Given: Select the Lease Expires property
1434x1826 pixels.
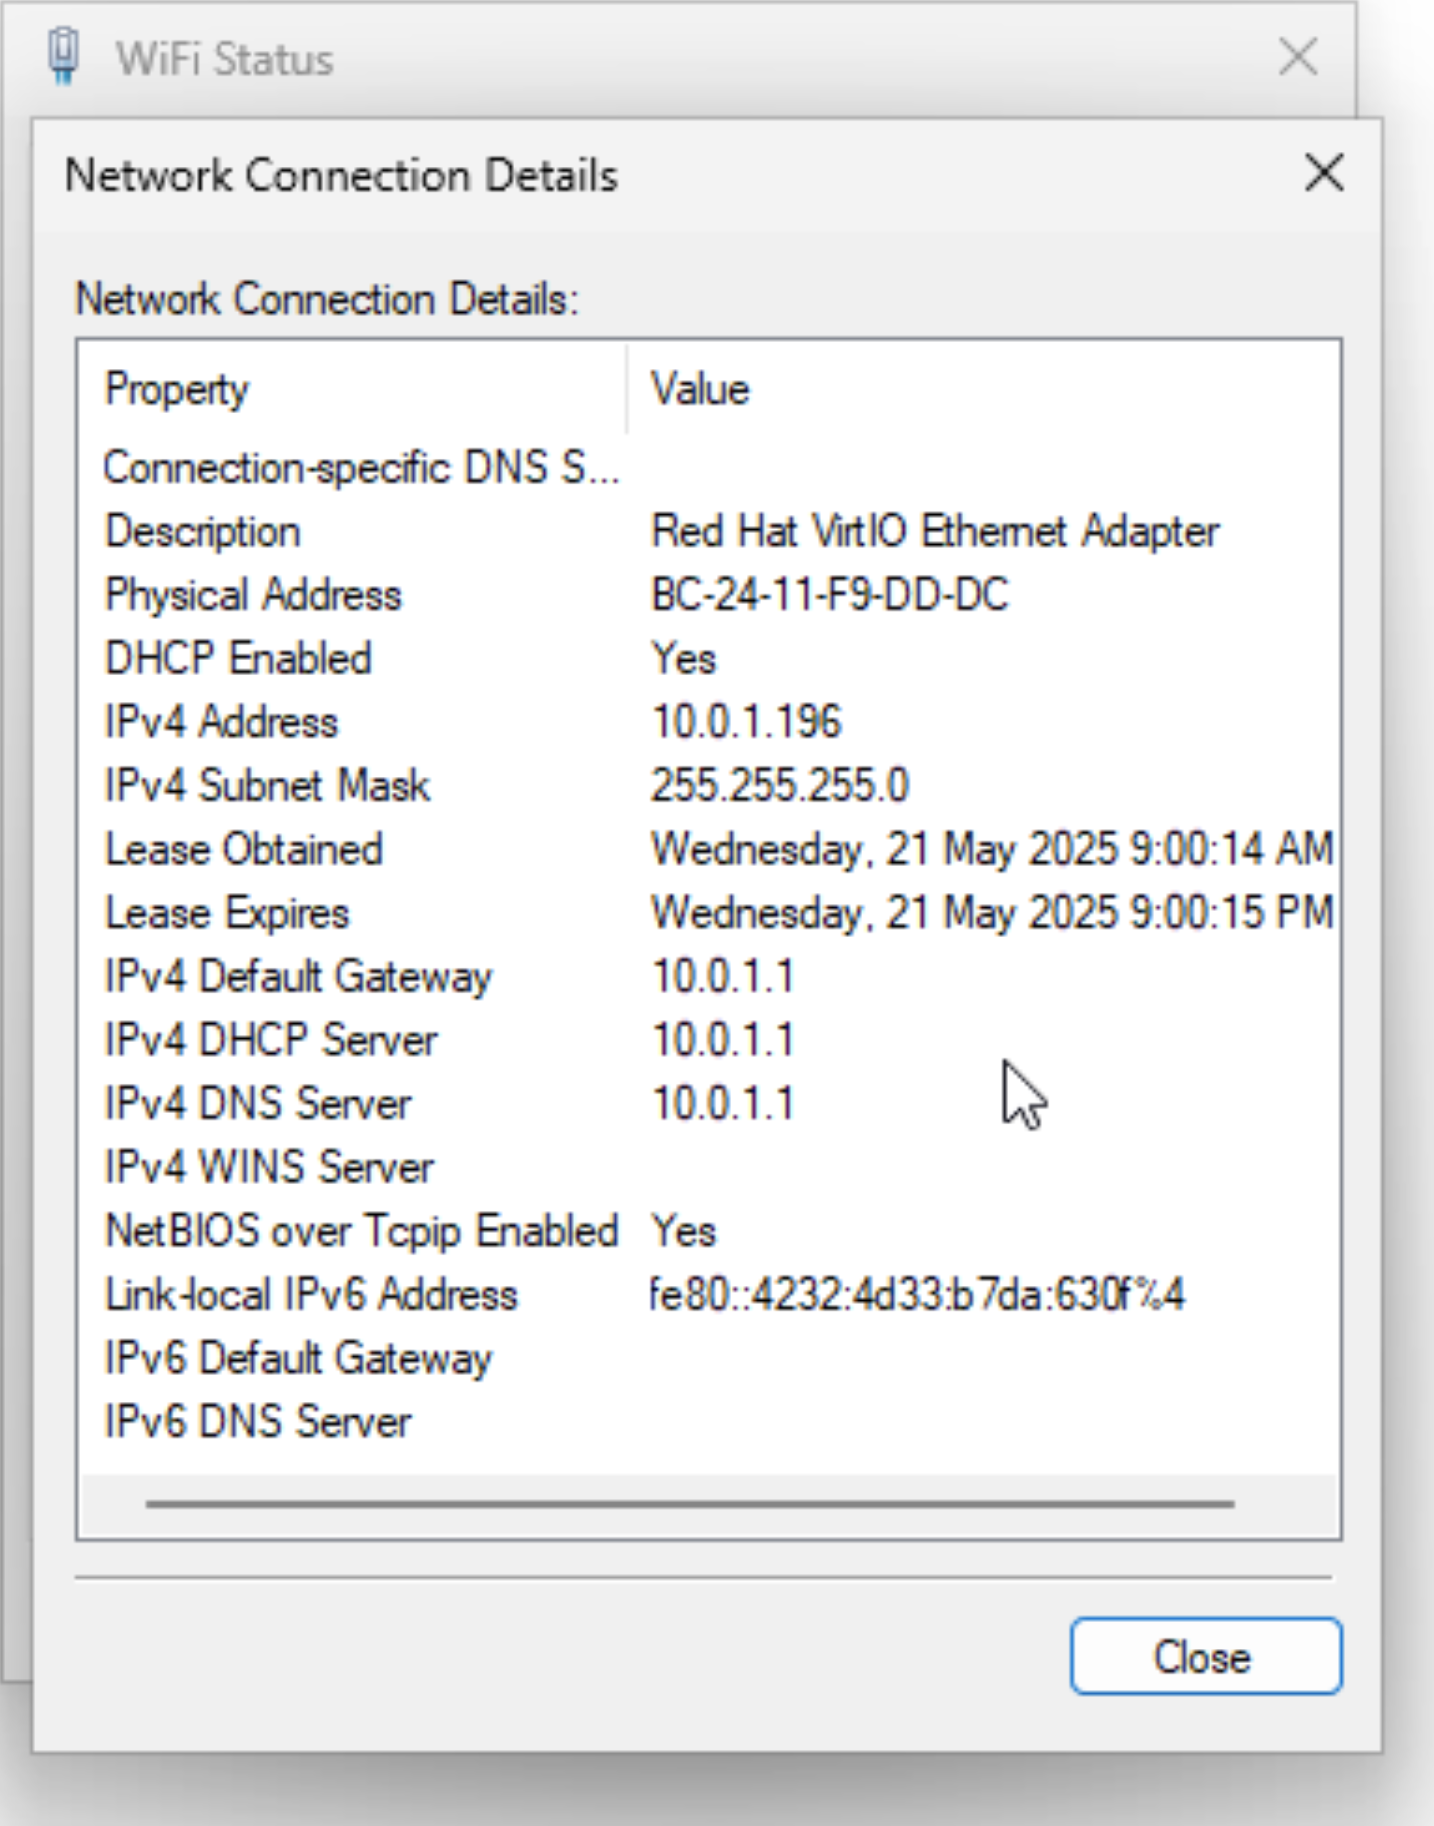Looking at the screenshot, I should click(227, 913).
